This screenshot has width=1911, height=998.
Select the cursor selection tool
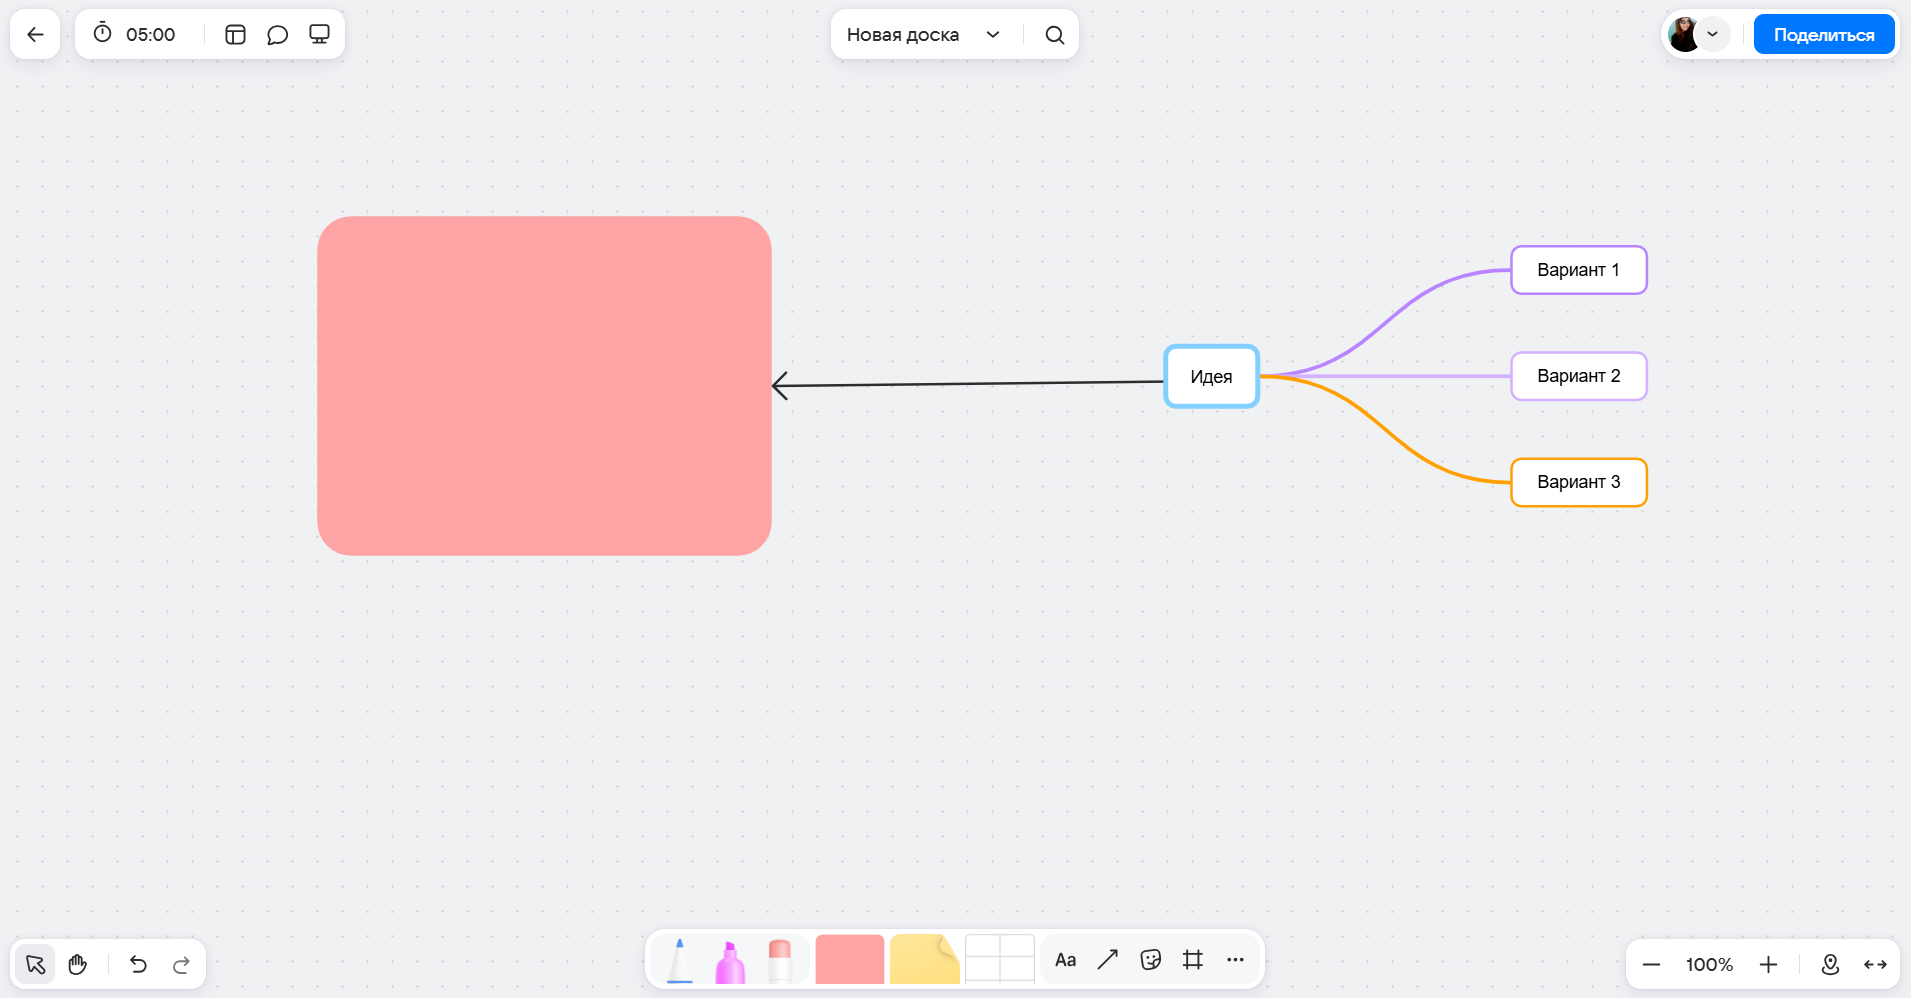click(35, 964)
